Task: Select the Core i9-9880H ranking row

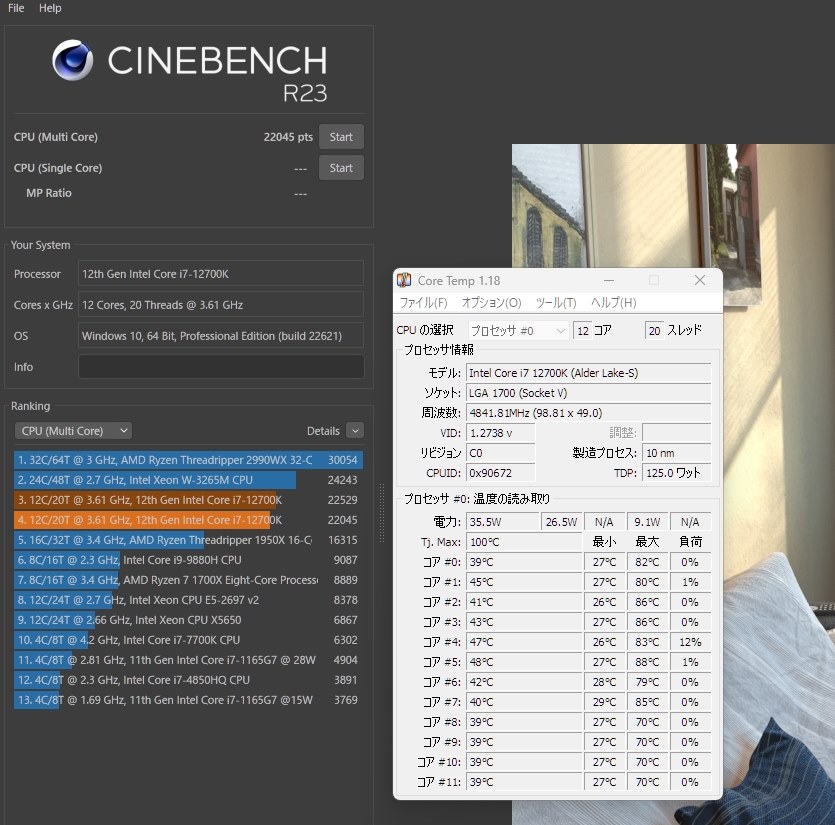Action: [188, 560]
